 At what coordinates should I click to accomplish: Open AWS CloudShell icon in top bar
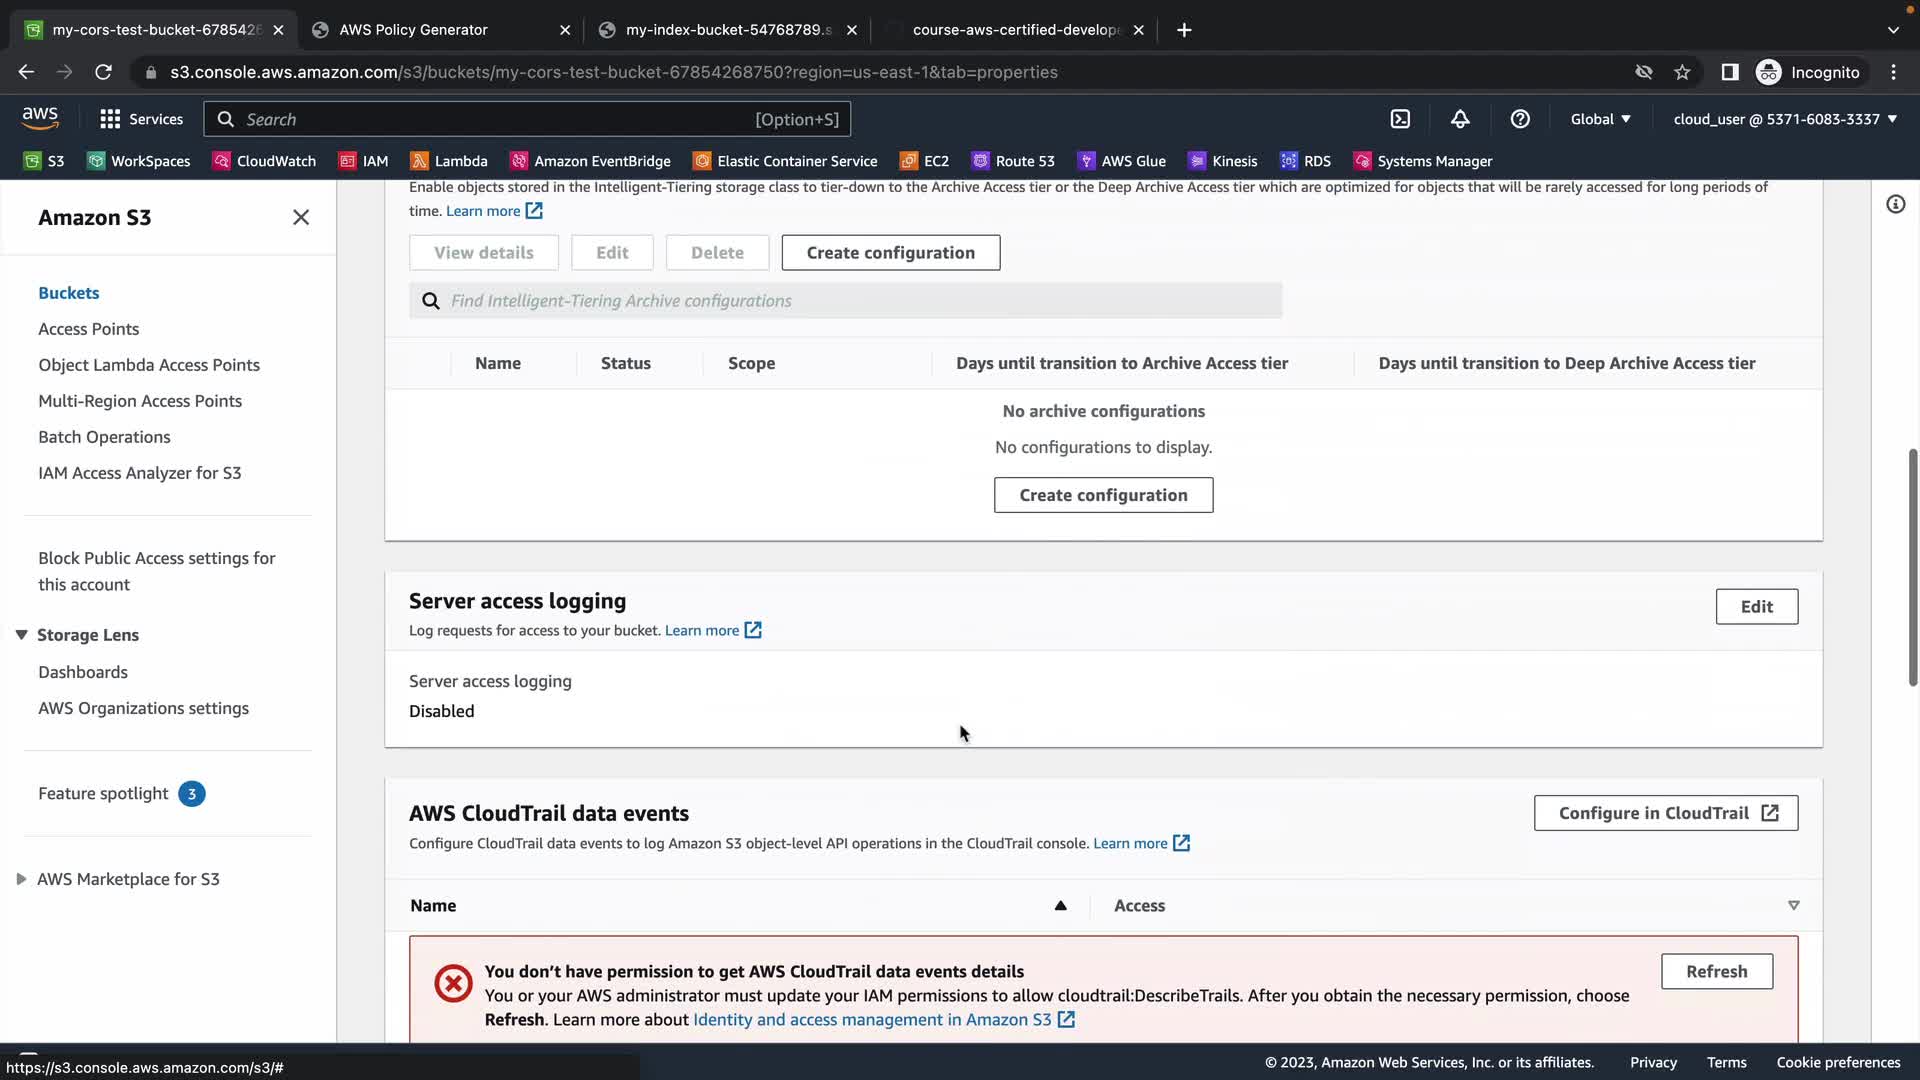pyautogui.click(x=1400, y=119)
